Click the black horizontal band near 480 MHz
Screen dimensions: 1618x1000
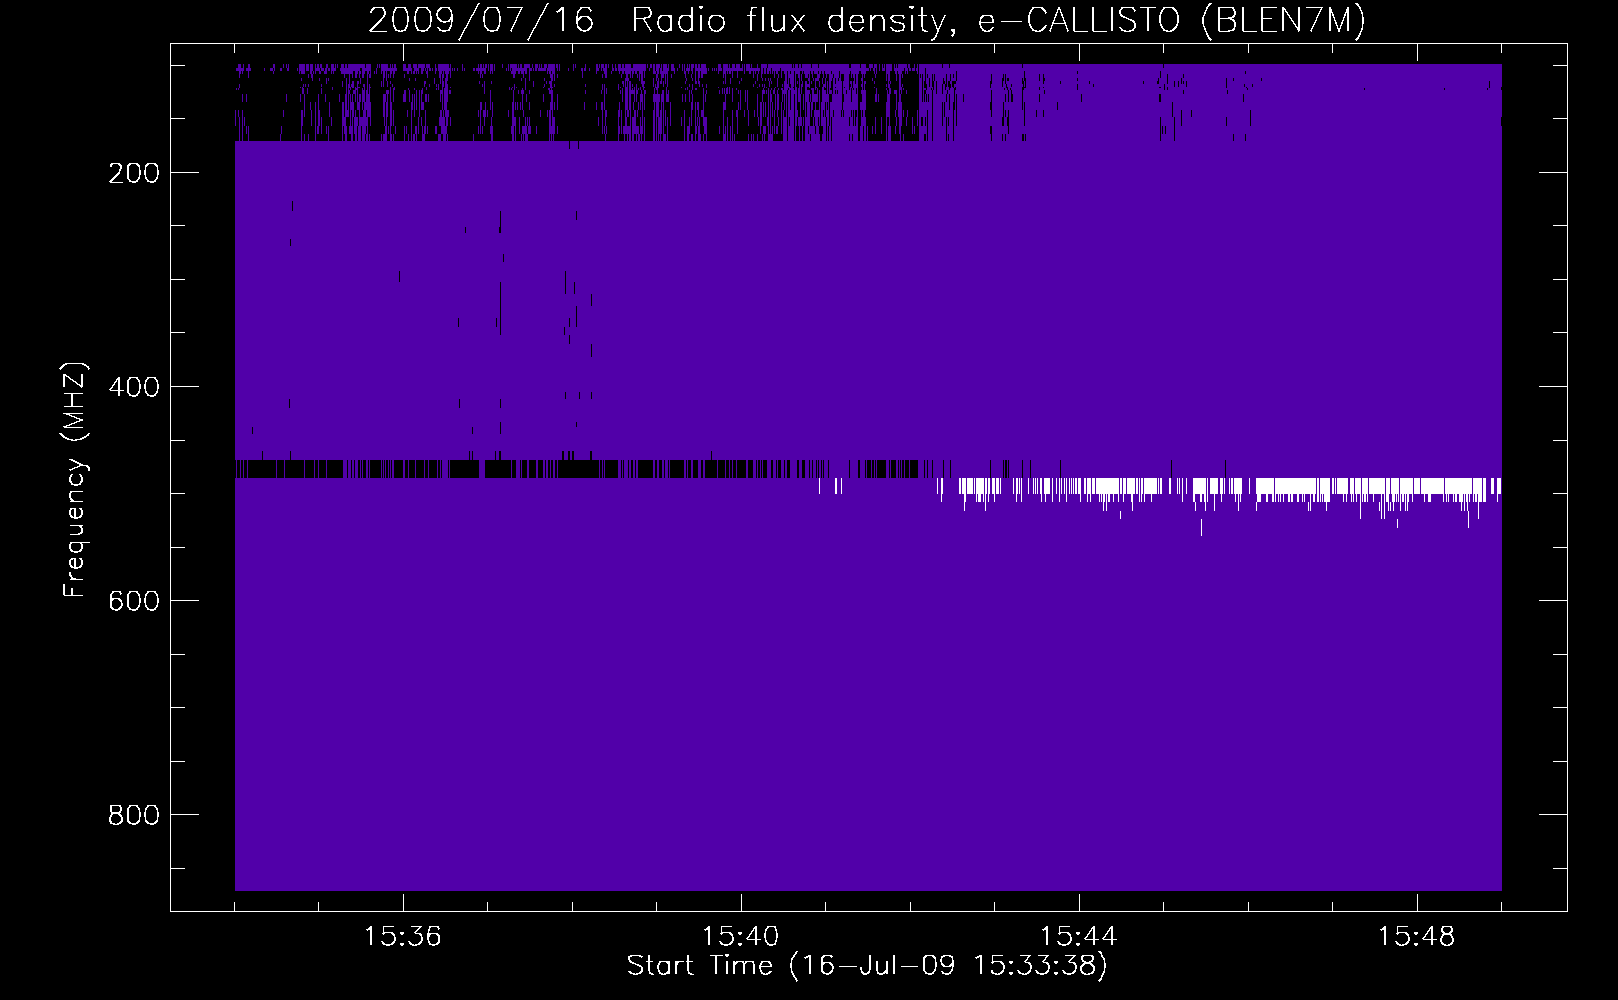pyautogui.click(x=577, y=469)
